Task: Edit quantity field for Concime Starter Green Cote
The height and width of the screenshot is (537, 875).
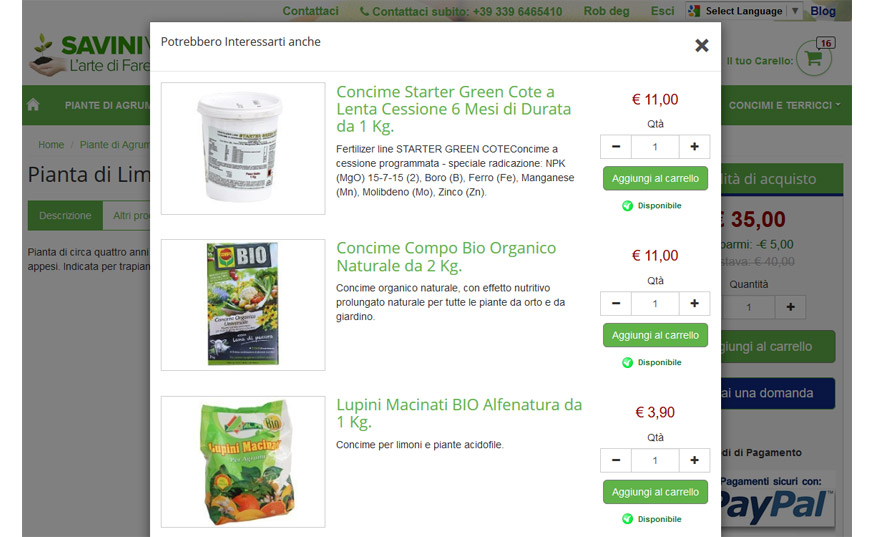Action: [655, 147]
